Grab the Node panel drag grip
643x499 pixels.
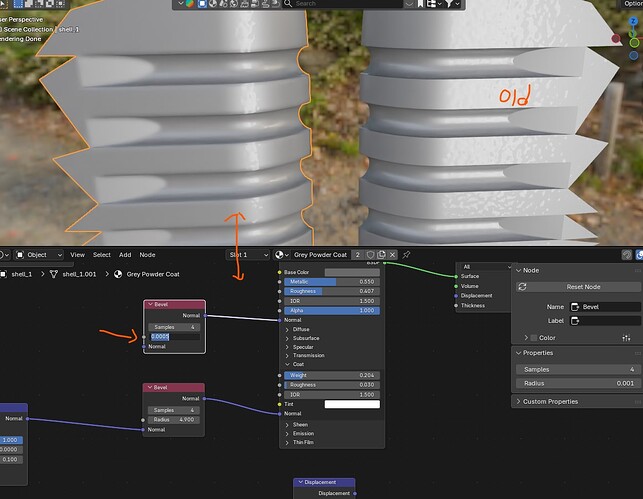pos(638,271)
